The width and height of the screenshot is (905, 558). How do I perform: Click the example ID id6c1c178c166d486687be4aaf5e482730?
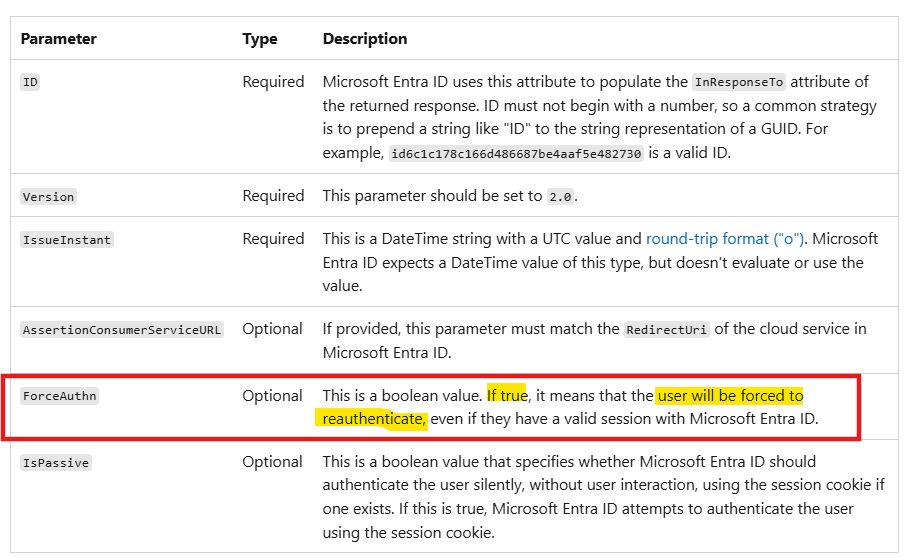(514, 155)
